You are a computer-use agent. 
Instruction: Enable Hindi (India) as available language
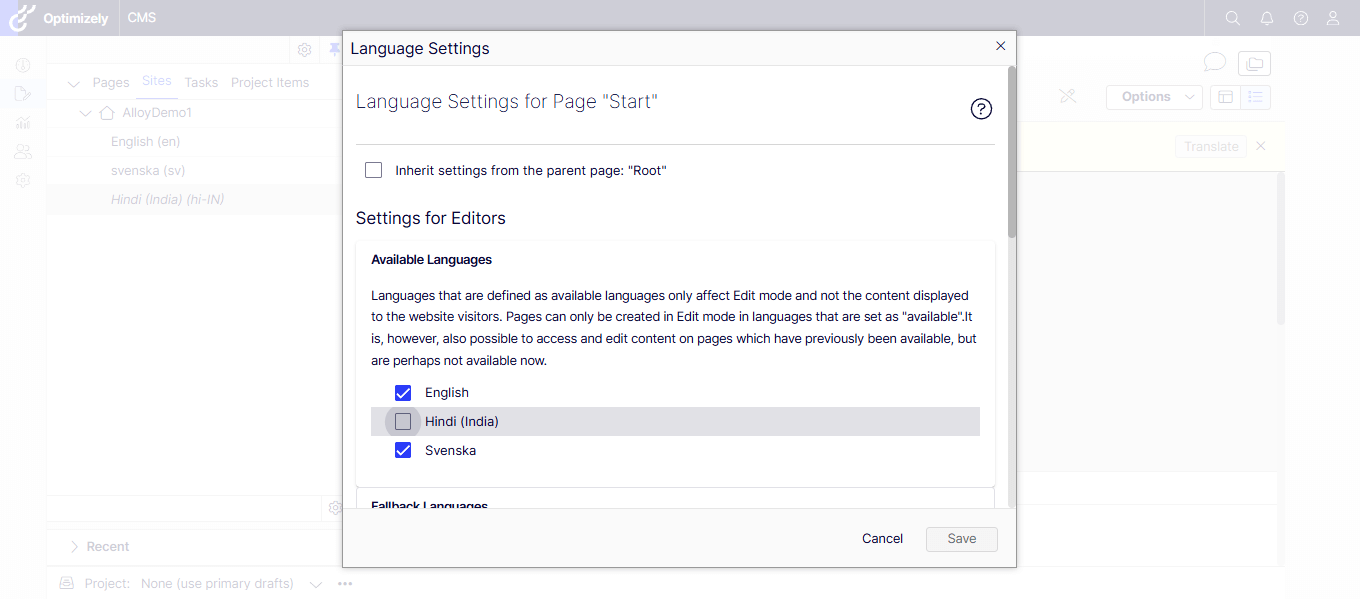point(403,421)
